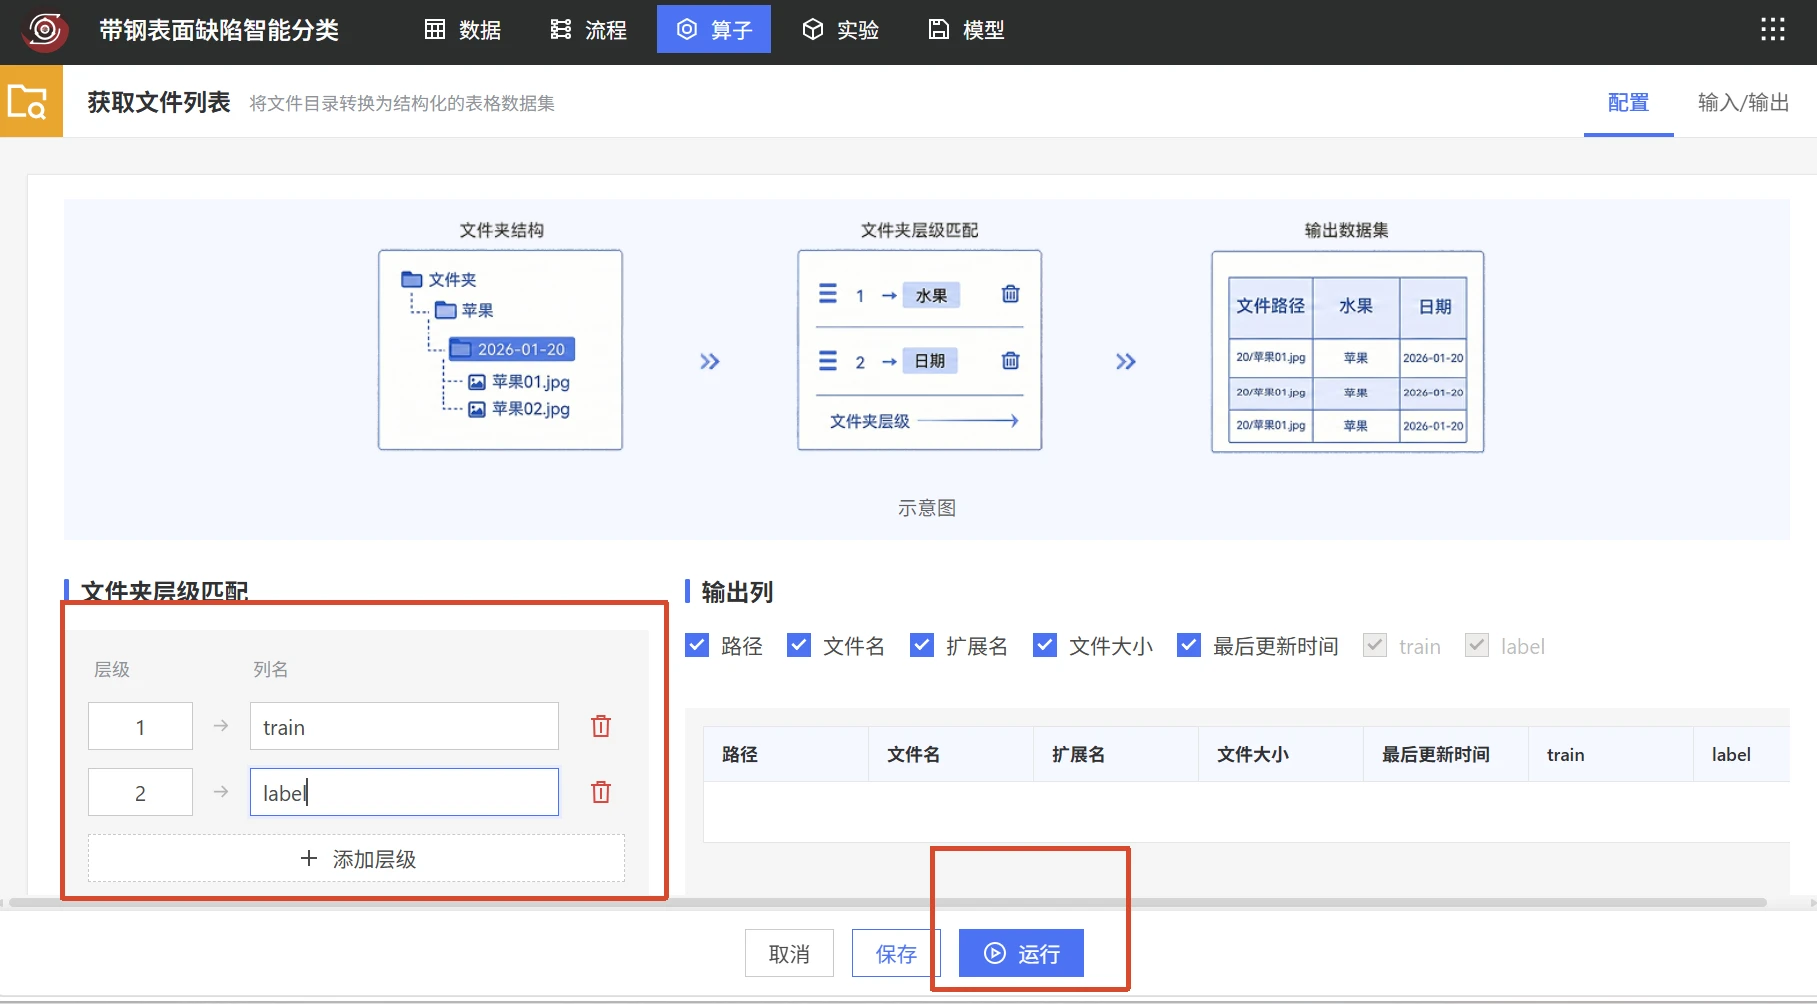1817x1004 pixels.
Task: Click the 获取文件列表 title
Action: pos(159,102)
